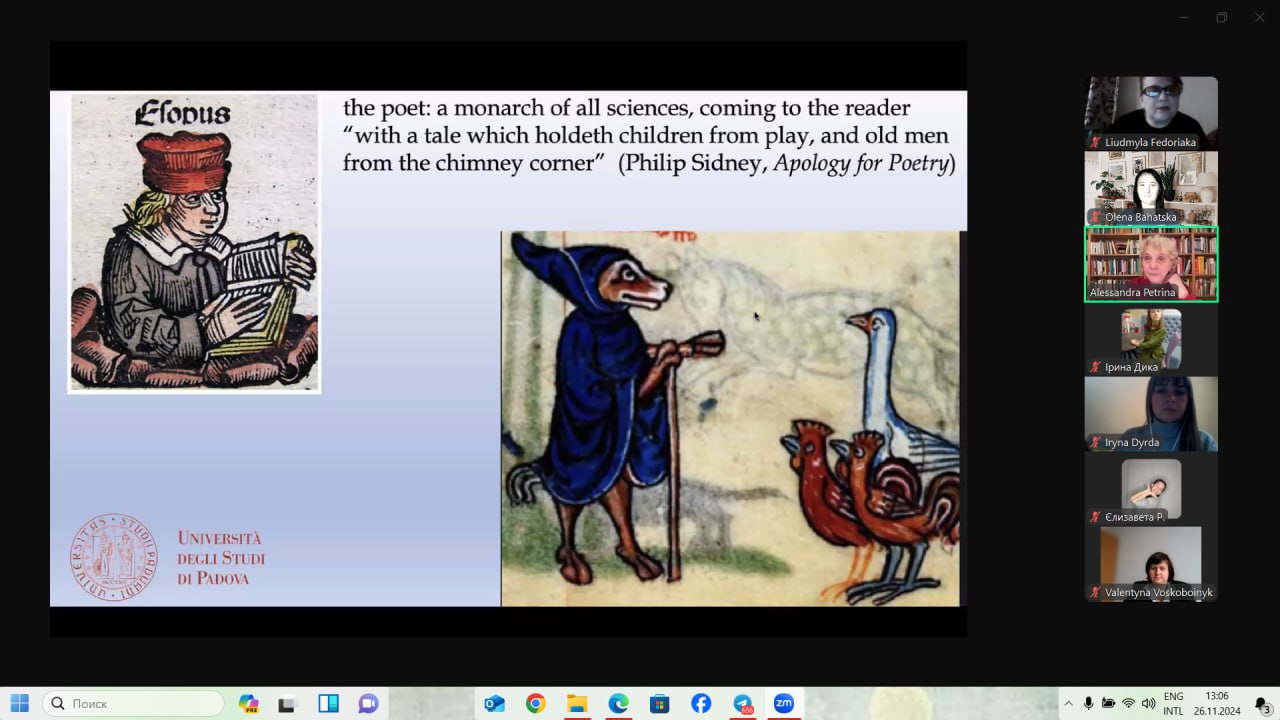Open Telegram from the taskbar
The height and width of the screenshot is (720, 1280).
(x=742, y=704)
